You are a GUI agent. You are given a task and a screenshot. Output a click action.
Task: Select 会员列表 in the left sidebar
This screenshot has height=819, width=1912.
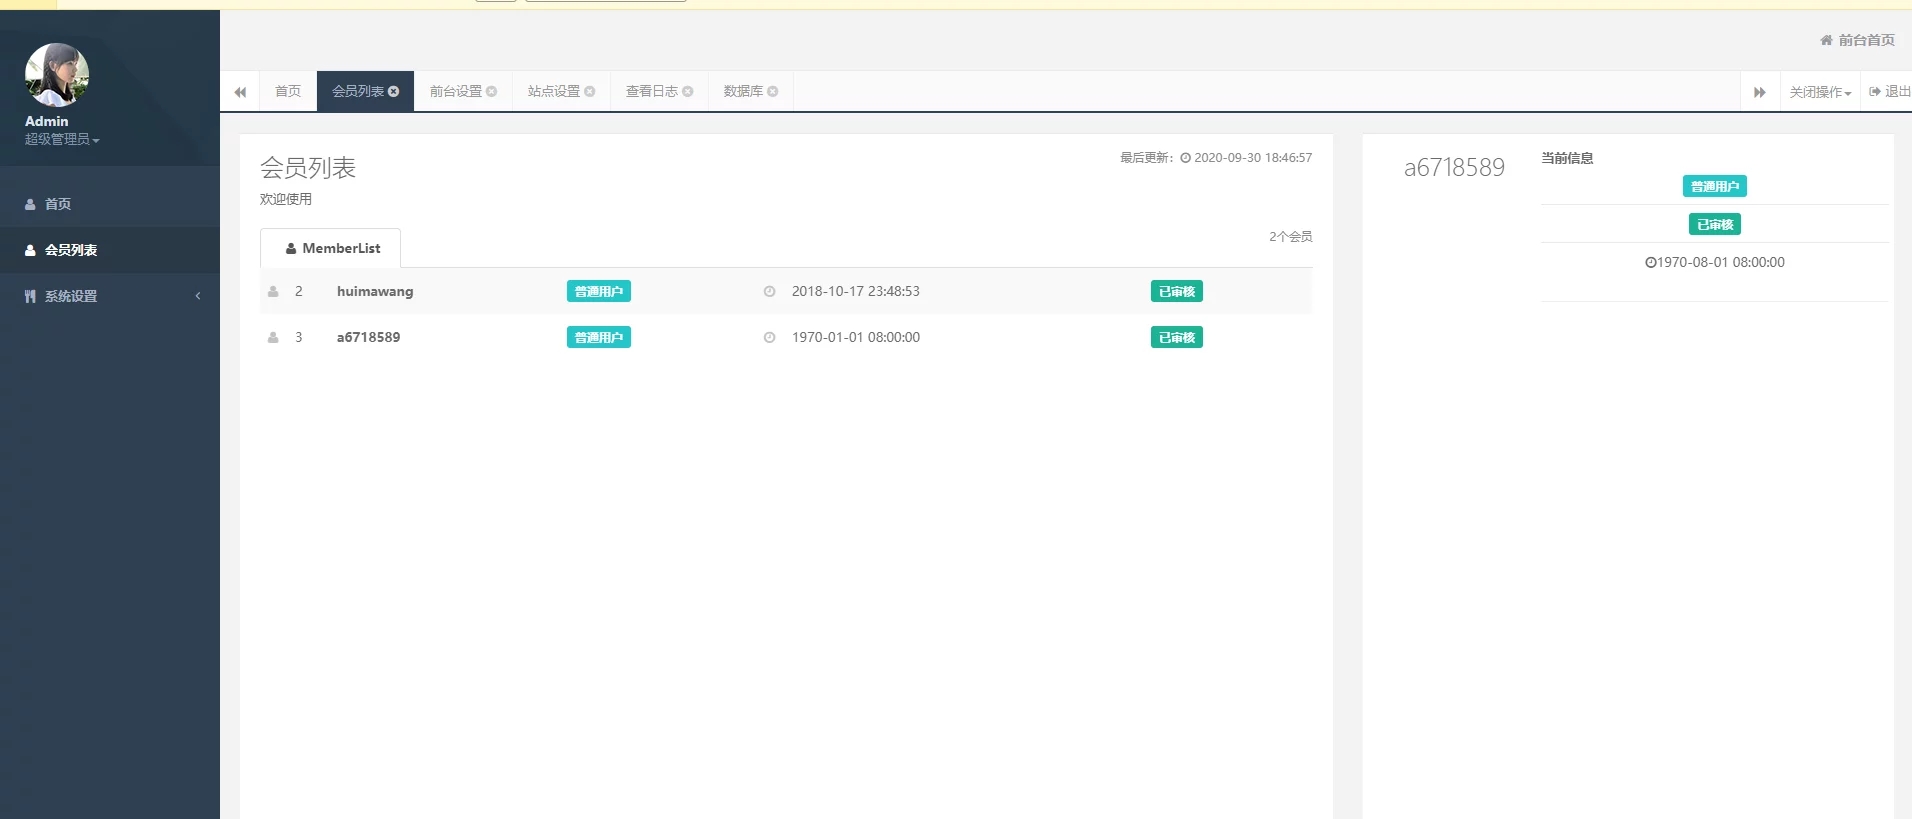point(70,250)
